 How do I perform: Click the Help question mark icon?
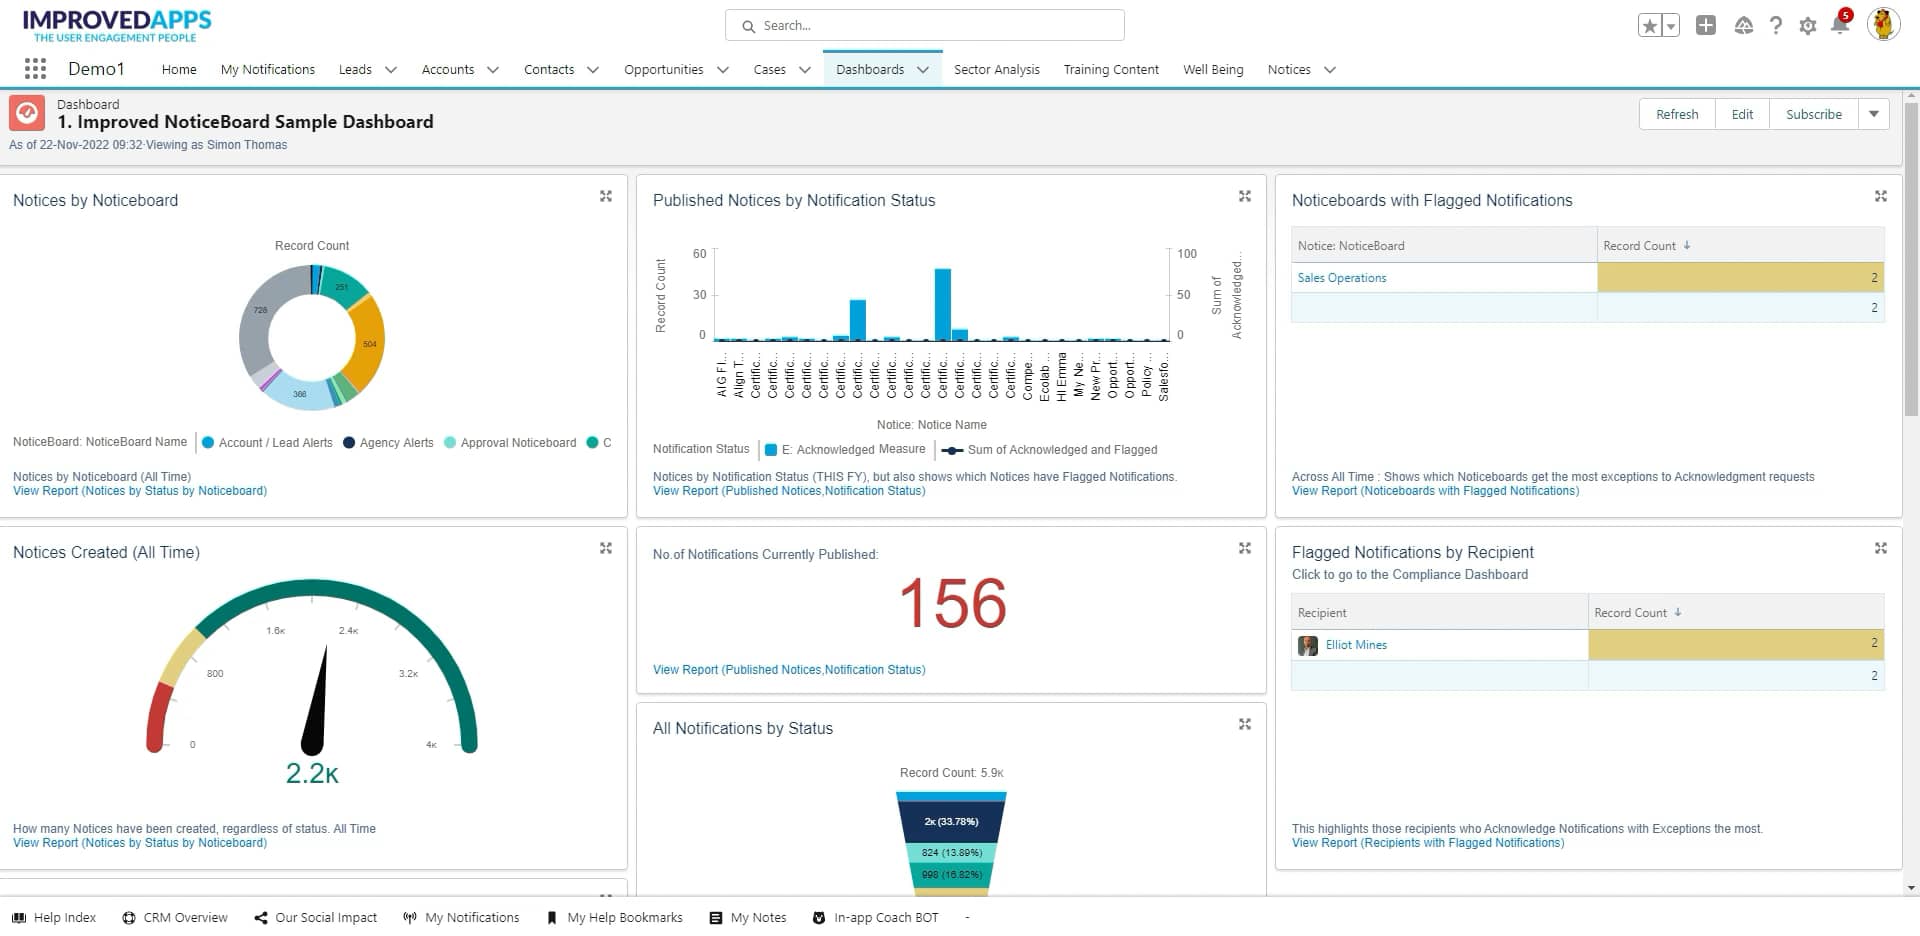[1776, 25]
